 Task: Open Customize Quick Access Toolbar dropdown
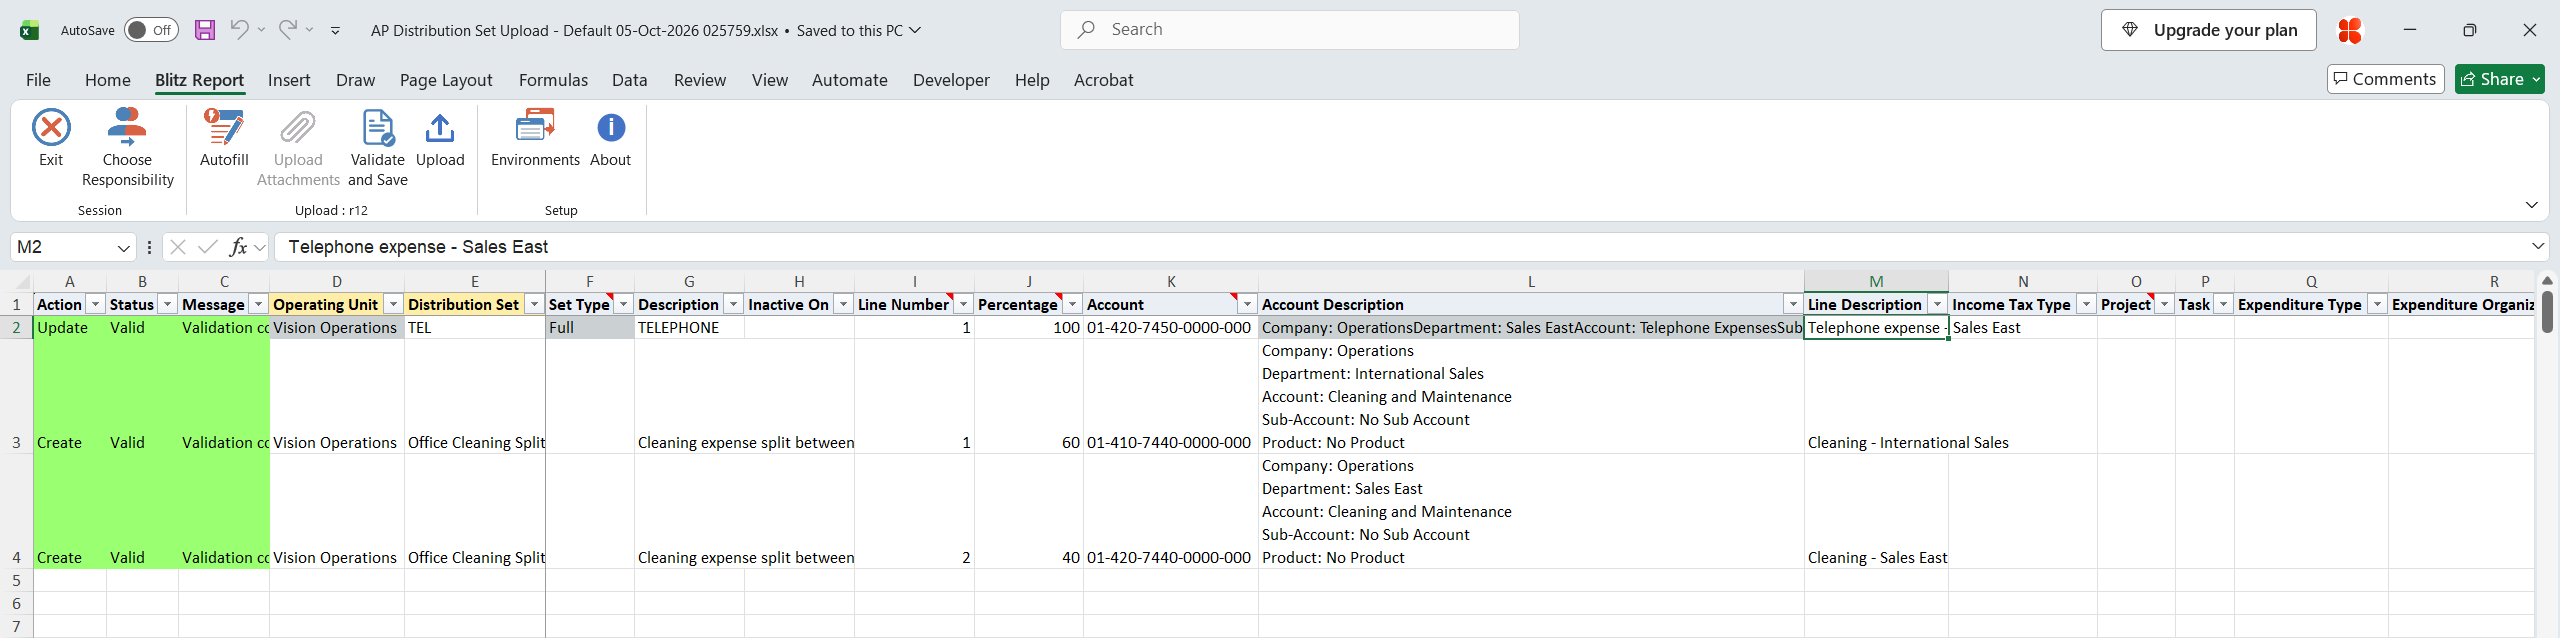click(335, 30)
